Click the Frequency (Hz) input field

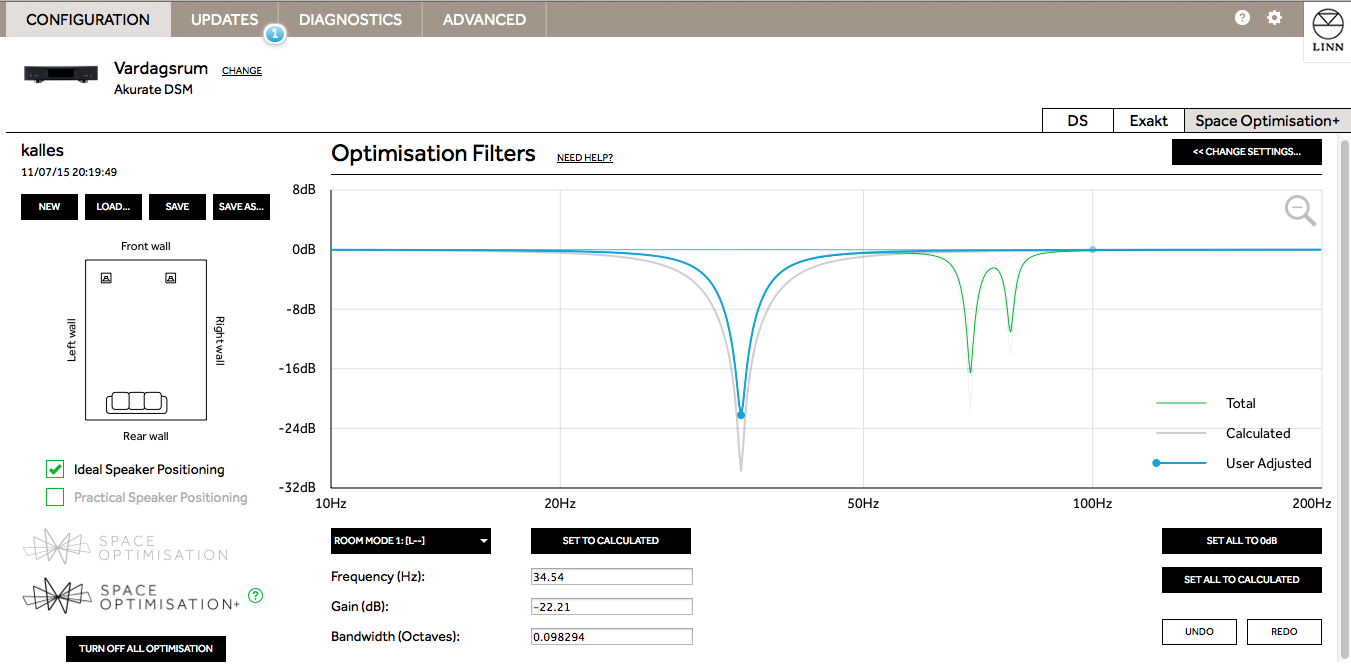tap(611, 577)
